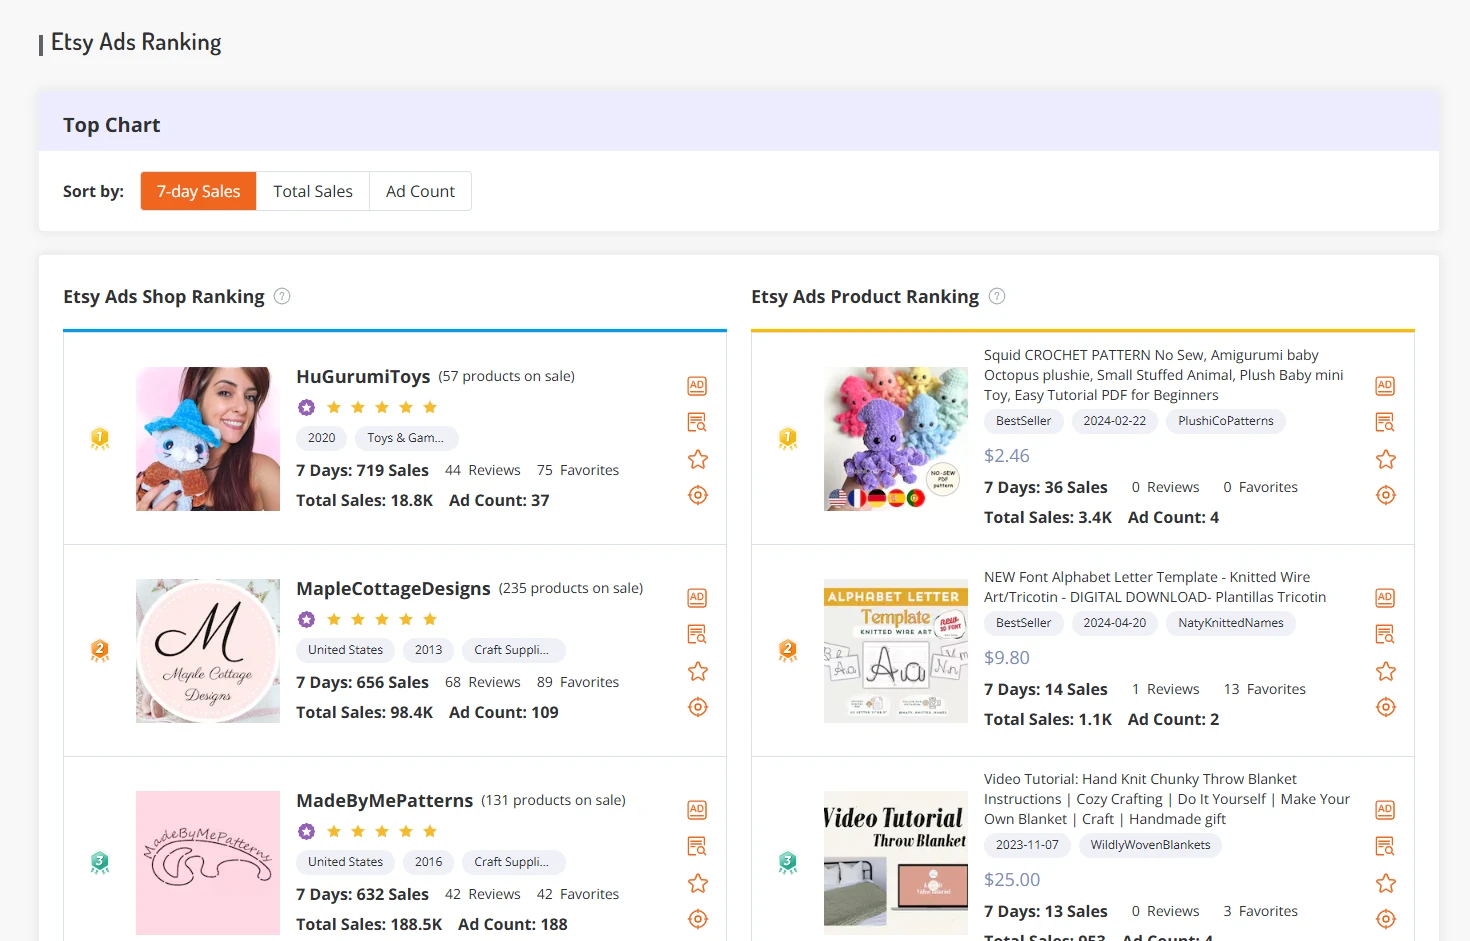Click the AD icon for MadeByMePatterns shop
The image size is (1470, 941).
697,809
